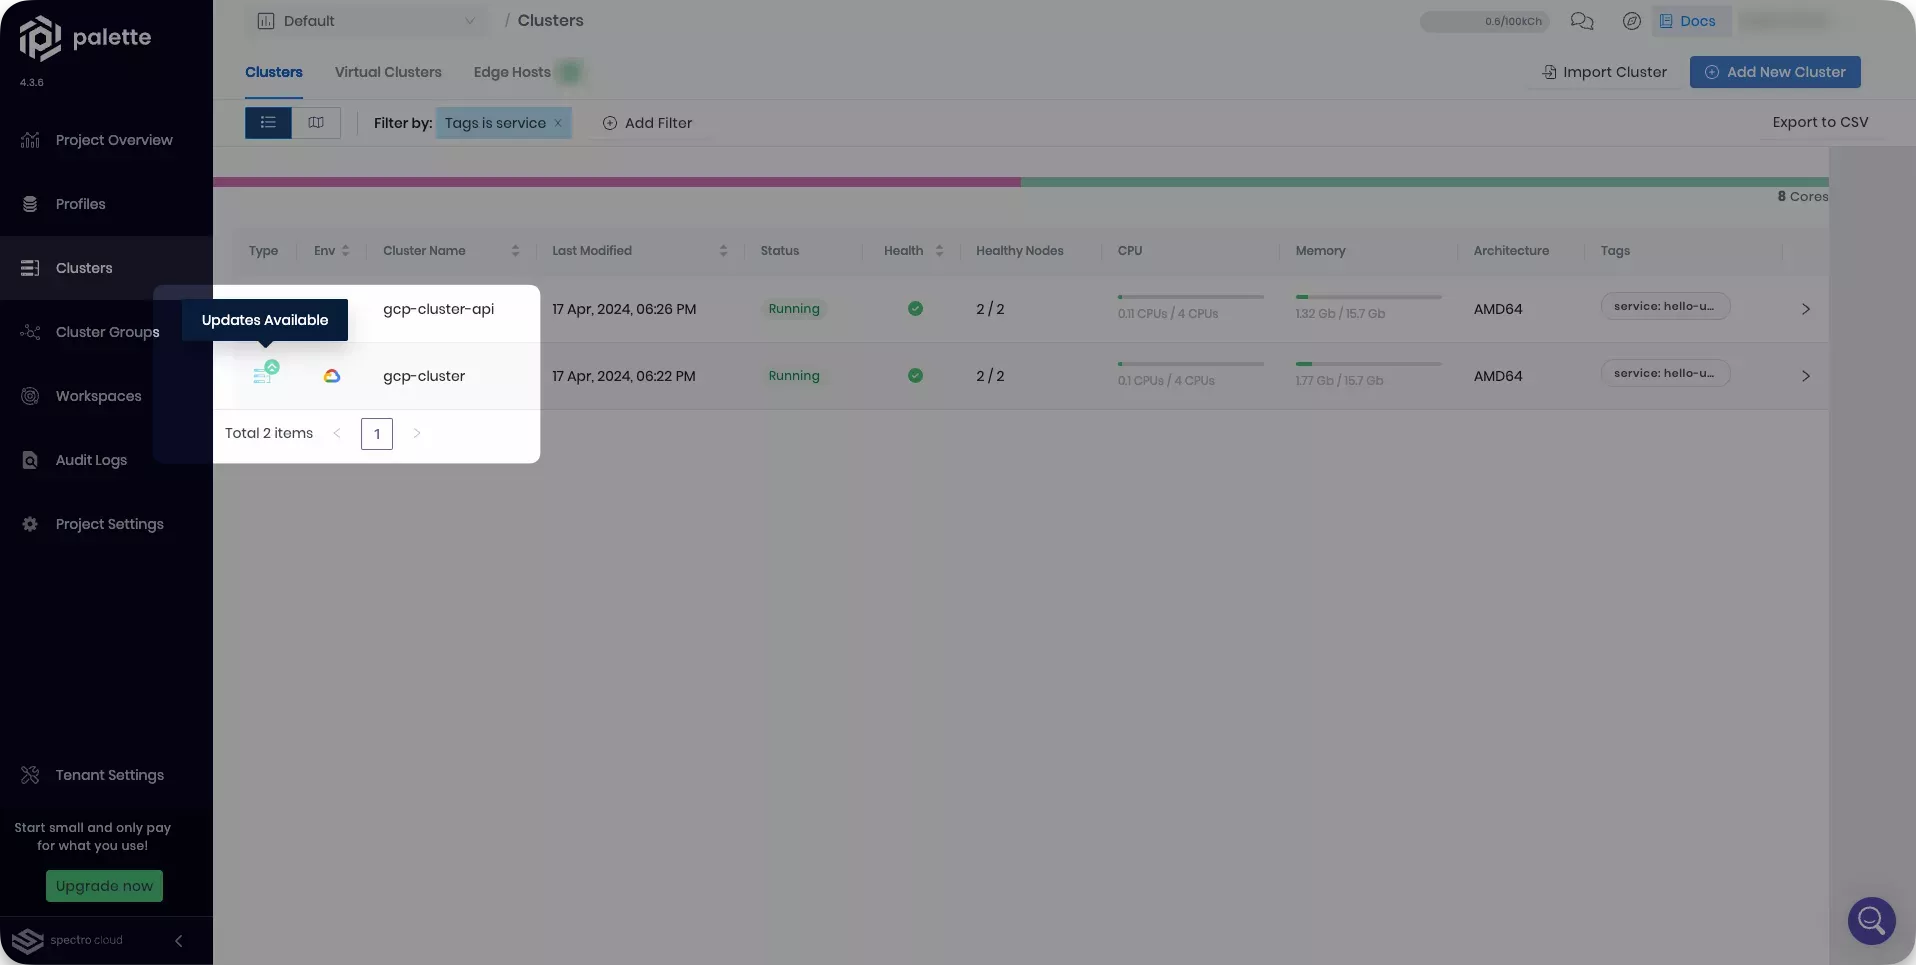Open Cluster Groups from the sidebar
Viewport: 1916px width, 965px height.
[x=107, y=332]
